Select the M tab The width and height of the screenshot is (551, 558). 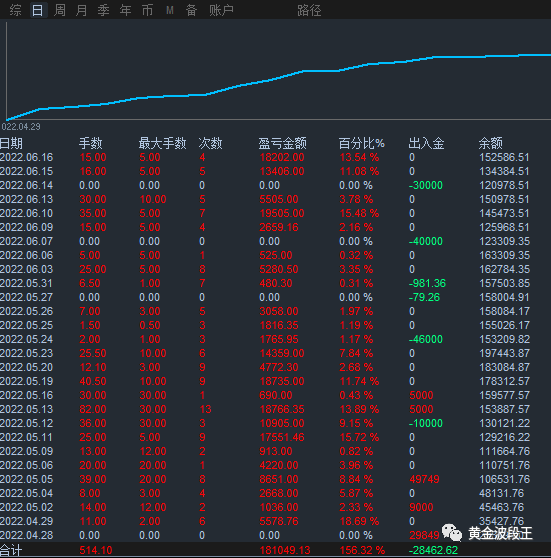(x=170, y=10)
